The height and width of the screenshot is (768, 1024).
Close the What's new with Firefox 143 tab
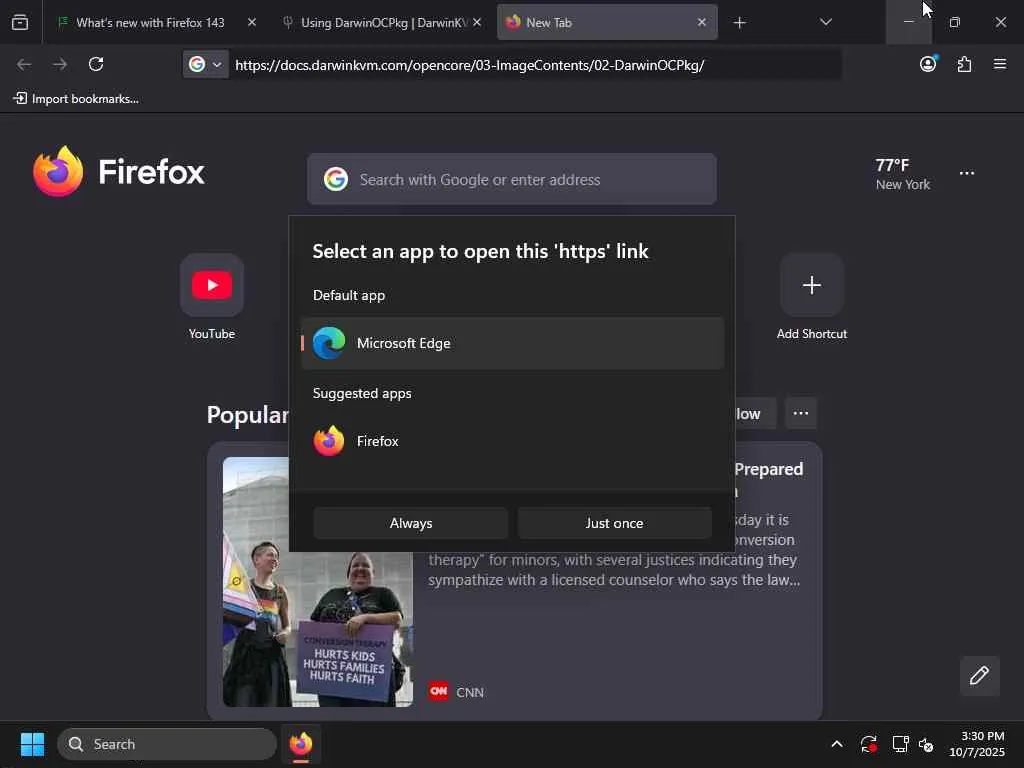(x=252, y=22)
